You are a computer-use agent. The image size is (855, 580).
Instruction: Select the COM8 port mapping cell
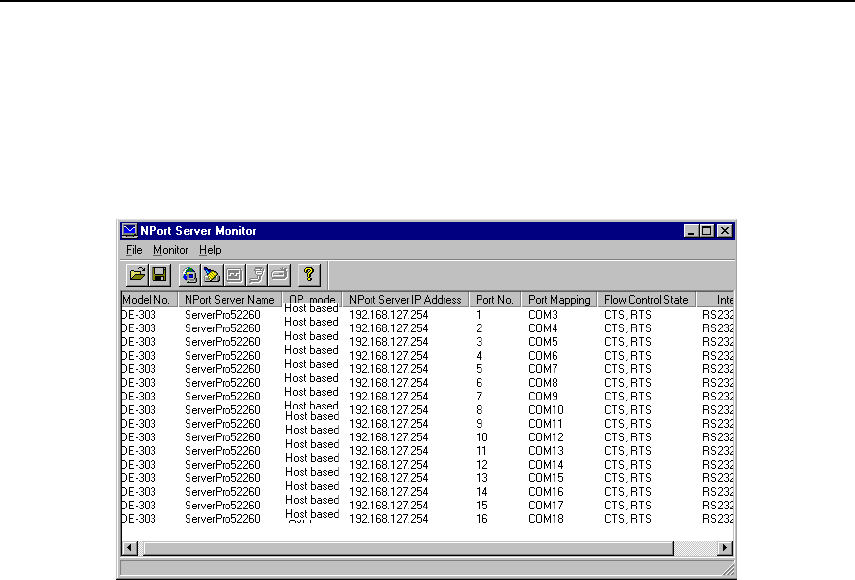tap(543, 383)
